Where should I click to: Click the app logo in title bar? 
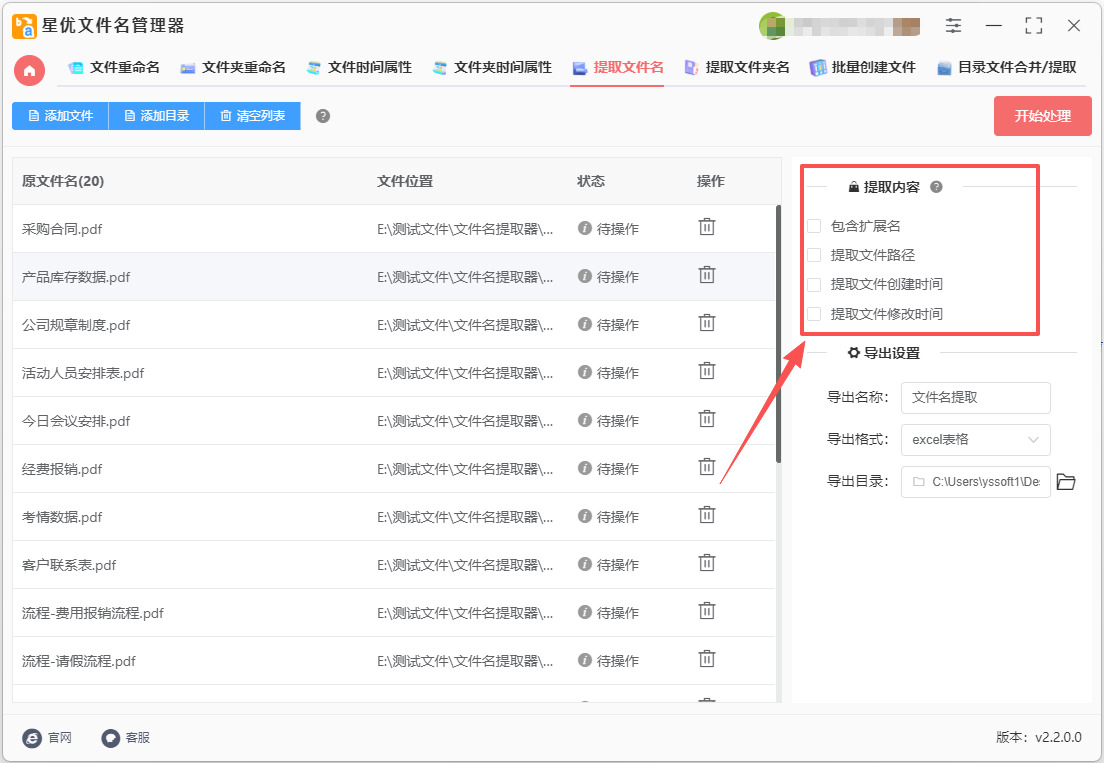(x=25, y=26)
